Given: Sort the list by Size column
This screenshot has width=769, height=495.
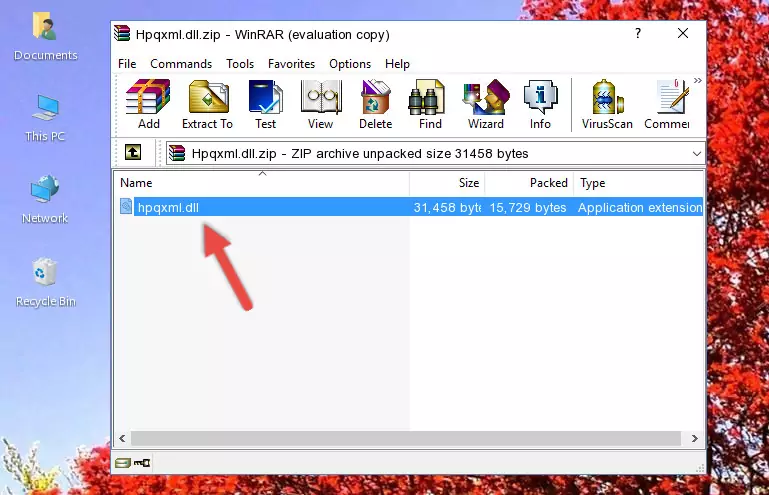Looking at the screenshot, I should (x=447, y=183).
